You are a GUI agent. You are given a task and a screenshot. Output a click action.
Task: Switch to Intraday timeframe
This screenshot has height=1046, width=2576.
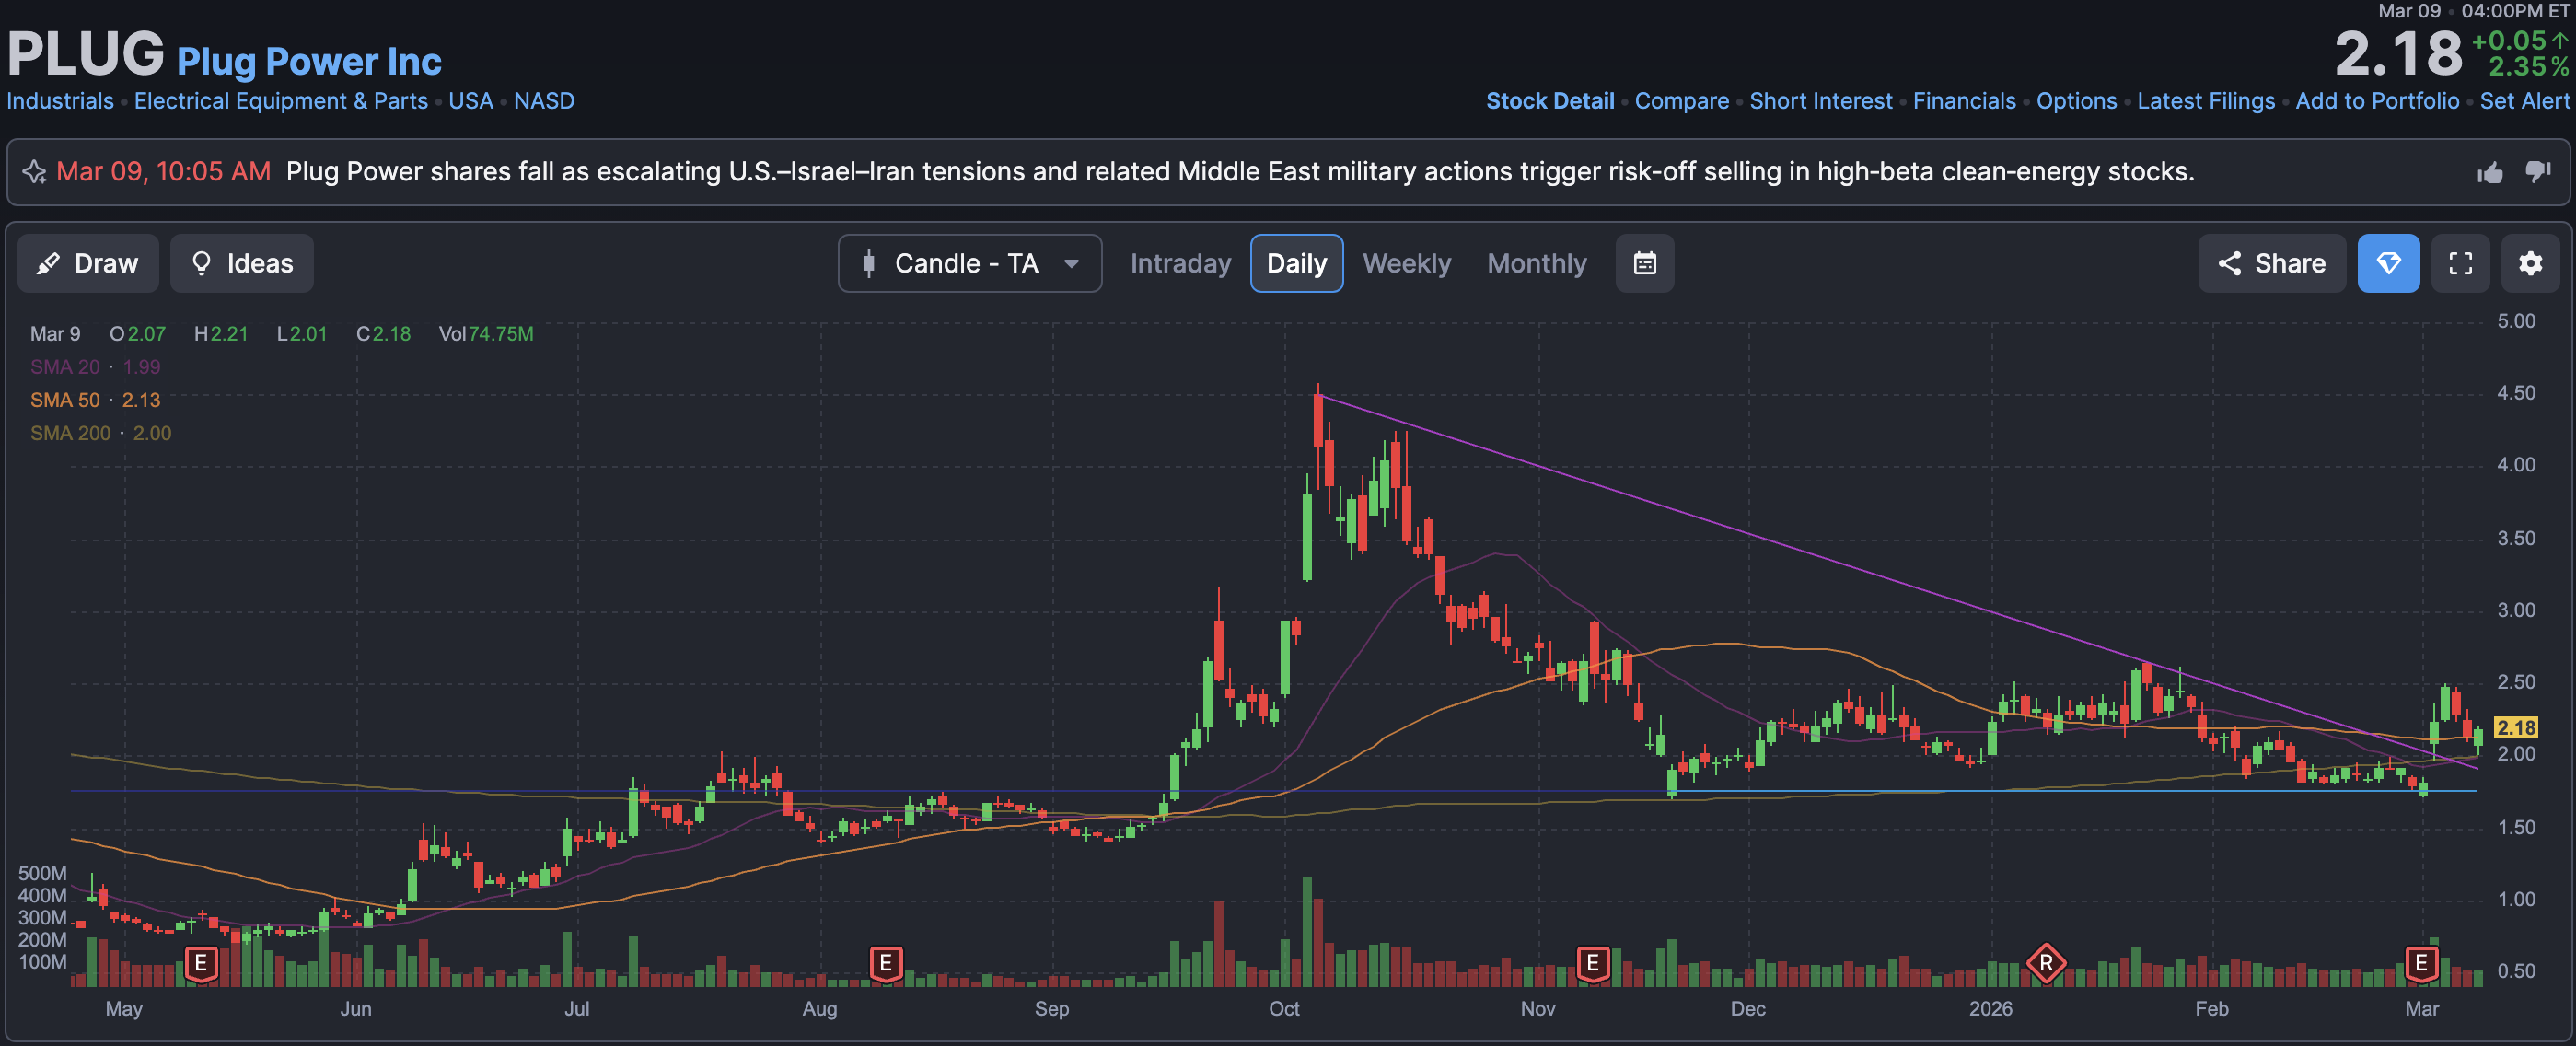tap(1180, 263)
